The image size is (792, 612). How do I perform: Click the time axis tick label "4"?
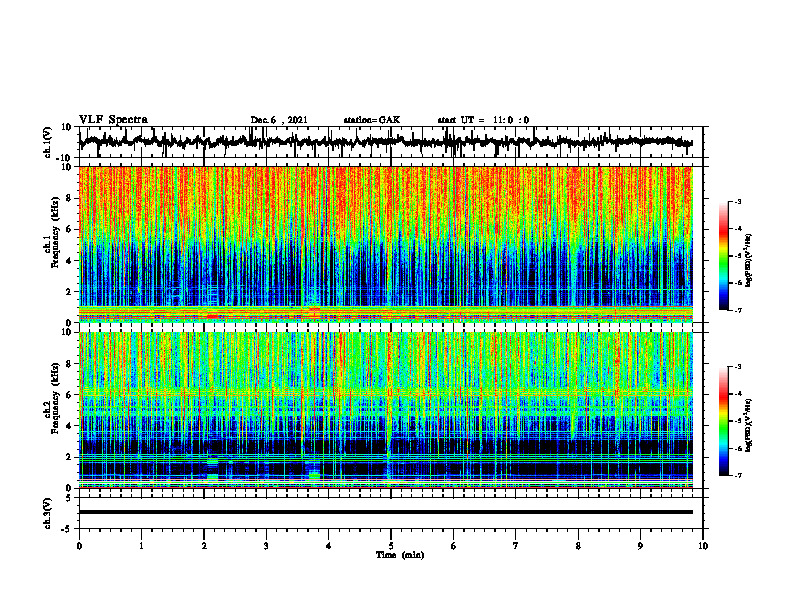(329, 546)
